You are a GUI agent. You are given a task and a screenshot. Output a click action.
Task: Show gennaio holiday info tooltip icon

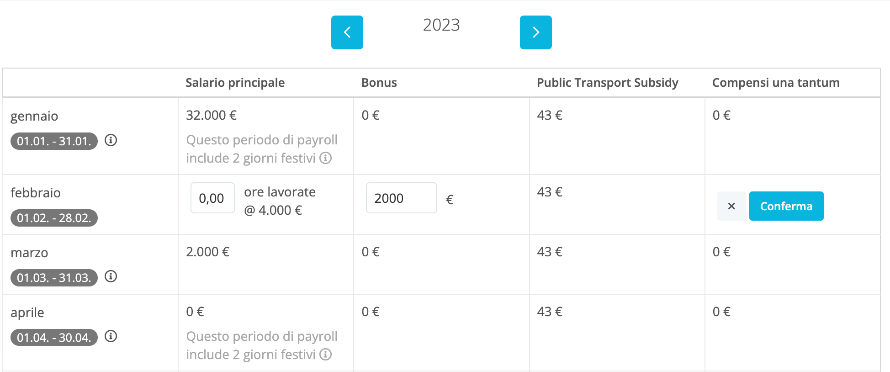pos(325,158)
